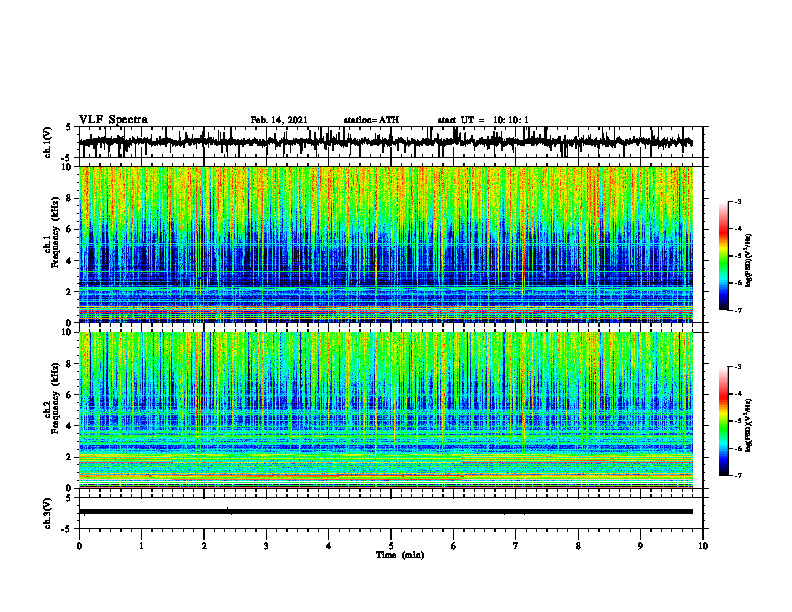Click the ch.1 color bar PSD unit label

[x=749, y=260]
